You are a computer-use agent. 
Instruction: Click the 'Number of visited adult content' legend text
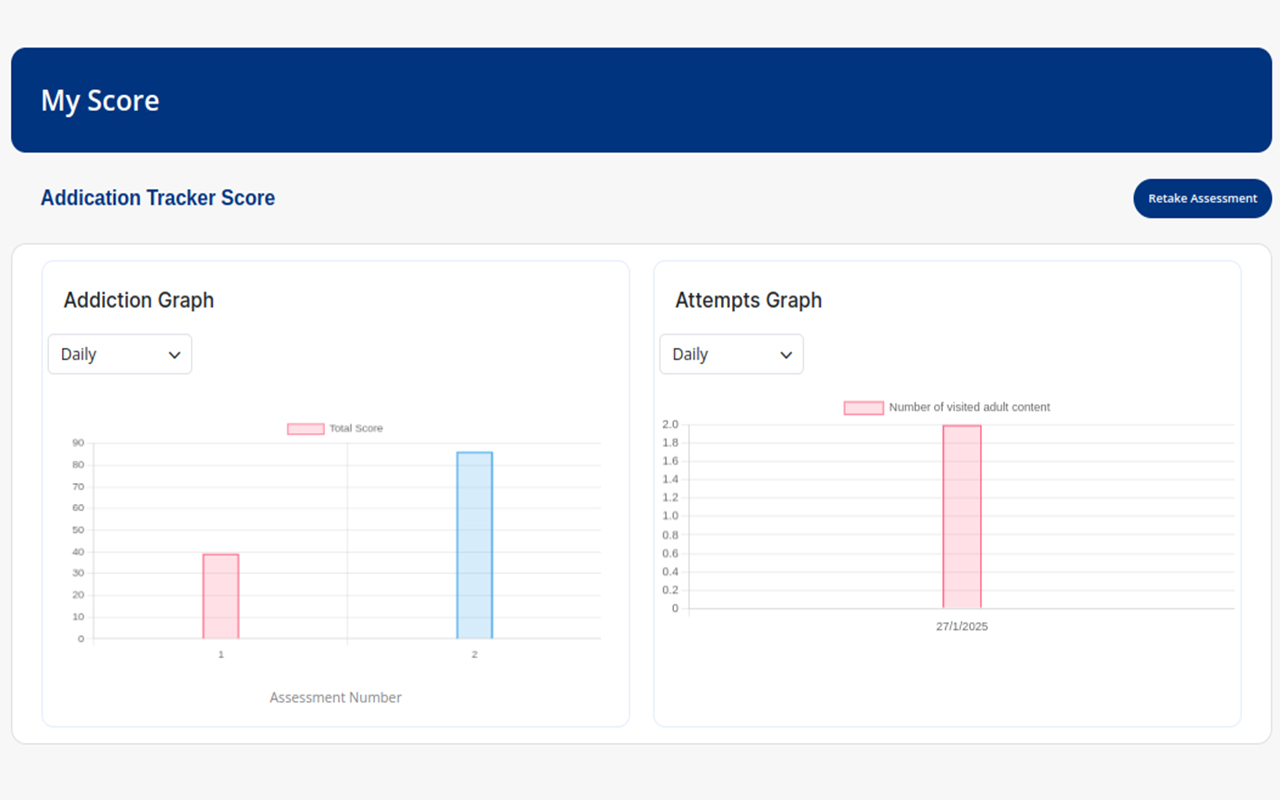[x=969, y=408]
